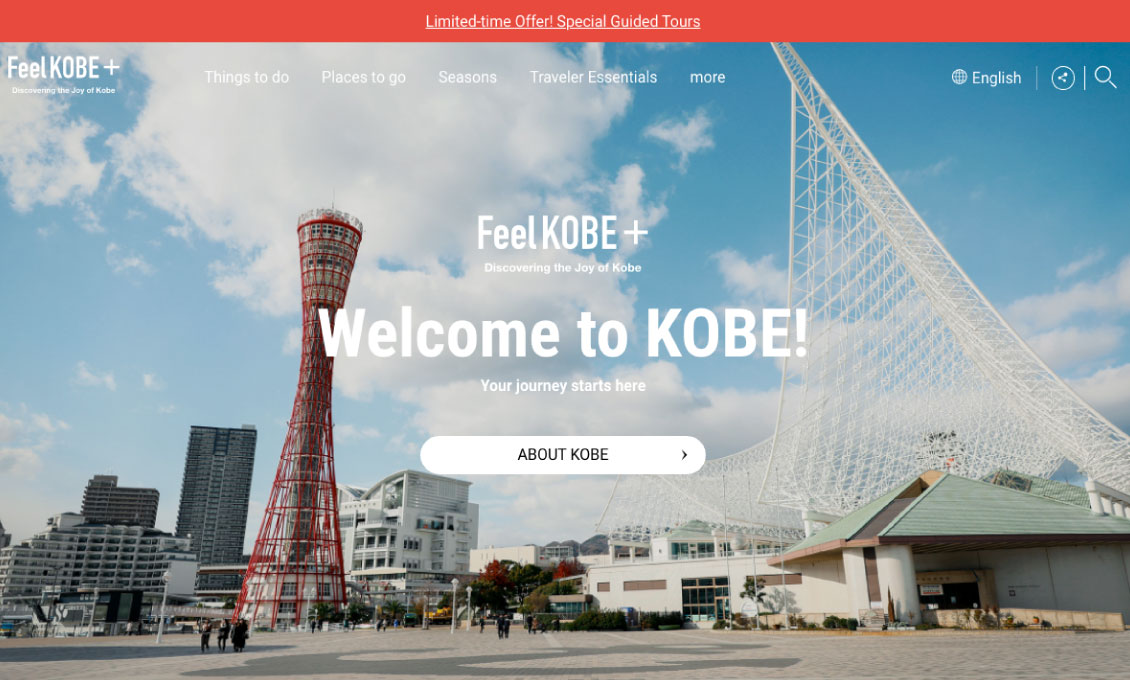Open the Places to go menu
Image resolution: width=1130 pixels, height=680 pixels.
pos(363,77)
